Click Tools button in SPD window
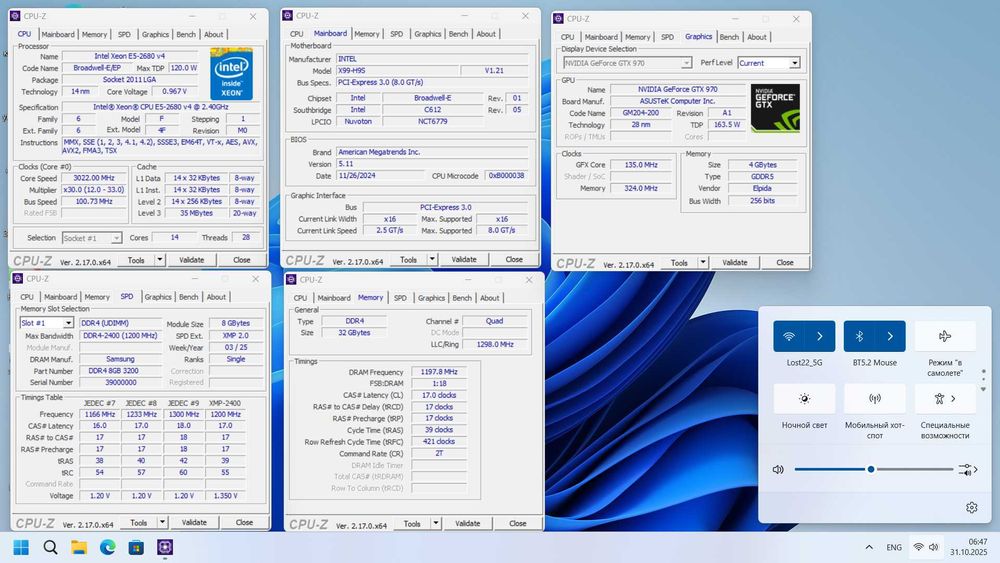Viewport: 1000px width, 563px height. (138, 522)
